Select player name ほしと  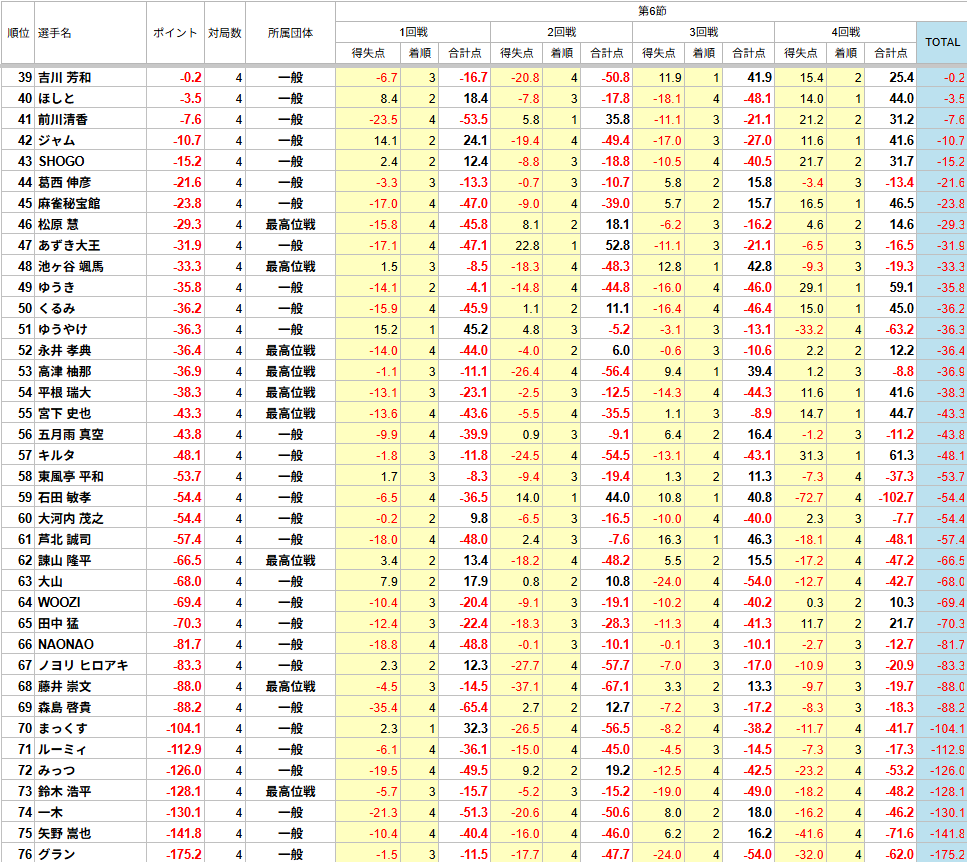click(56, 99)
